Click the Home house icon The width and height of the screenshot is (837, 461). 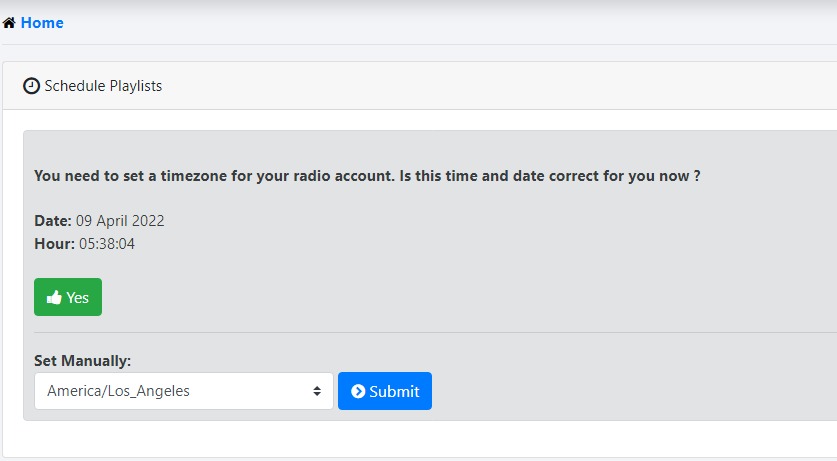9,23
